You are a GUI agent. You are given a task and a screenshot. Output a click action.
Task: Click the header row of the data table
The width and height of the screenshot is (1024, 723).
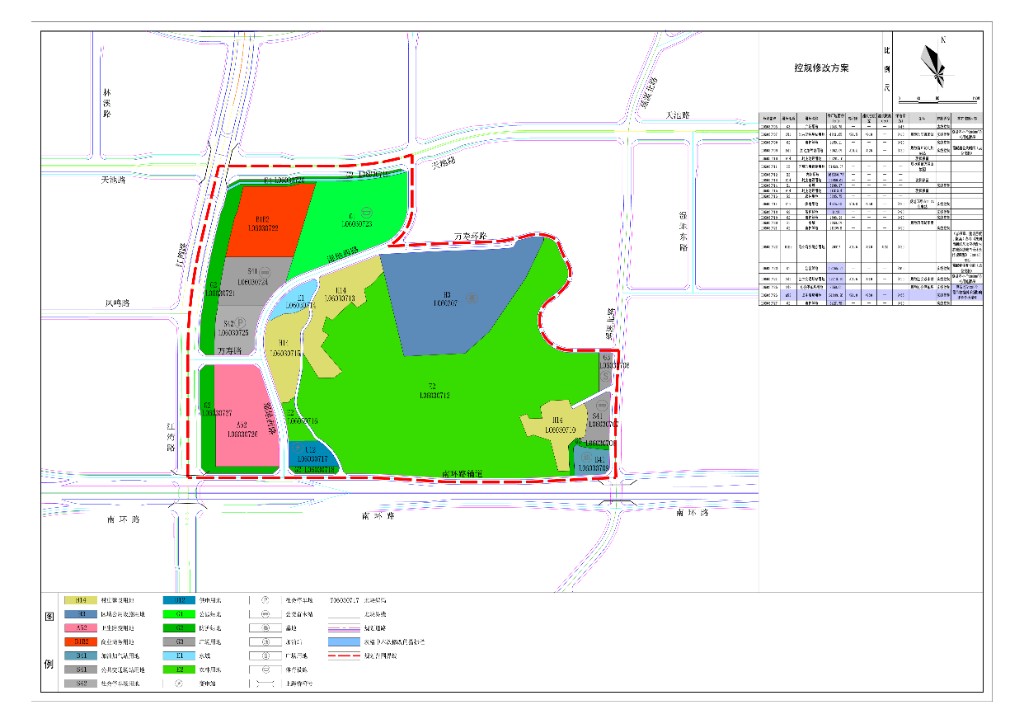coord(870,117)
